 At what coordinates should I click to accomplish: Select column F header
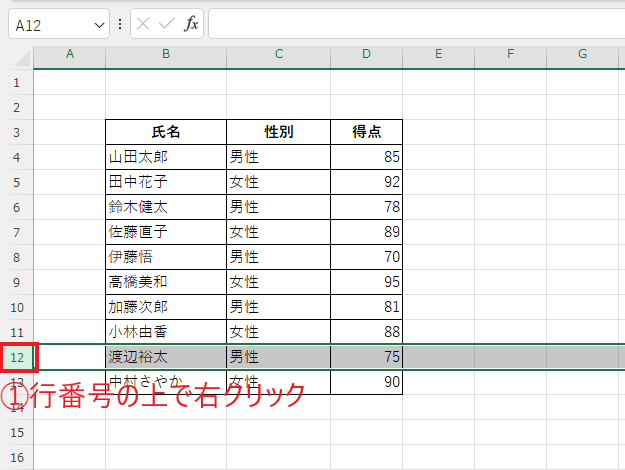tap(511, 57)
